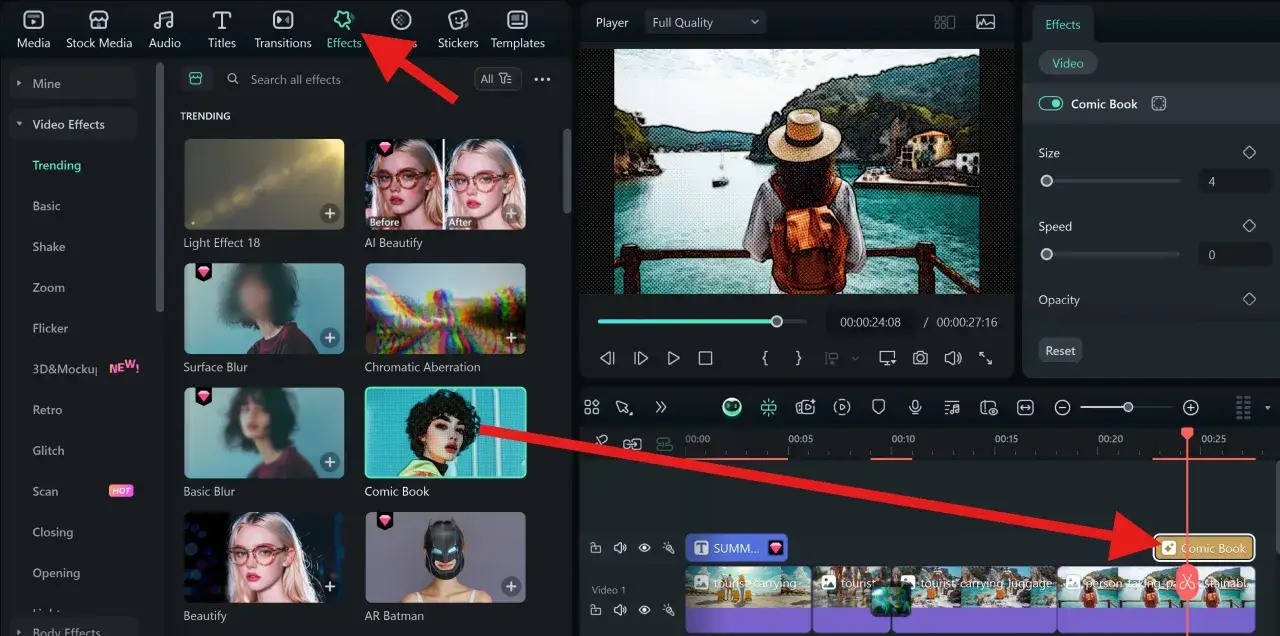Click the play button in the player
Screen dimensions: 1280x636
click(673, 358)
